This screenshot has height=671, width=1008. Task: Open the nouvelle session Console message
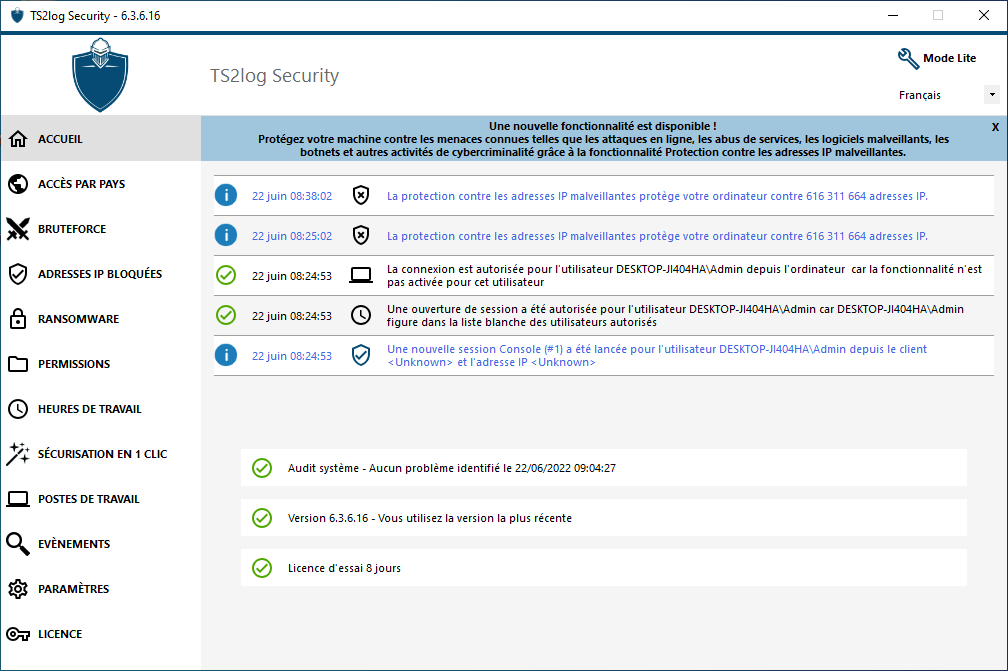click(656, 355)
